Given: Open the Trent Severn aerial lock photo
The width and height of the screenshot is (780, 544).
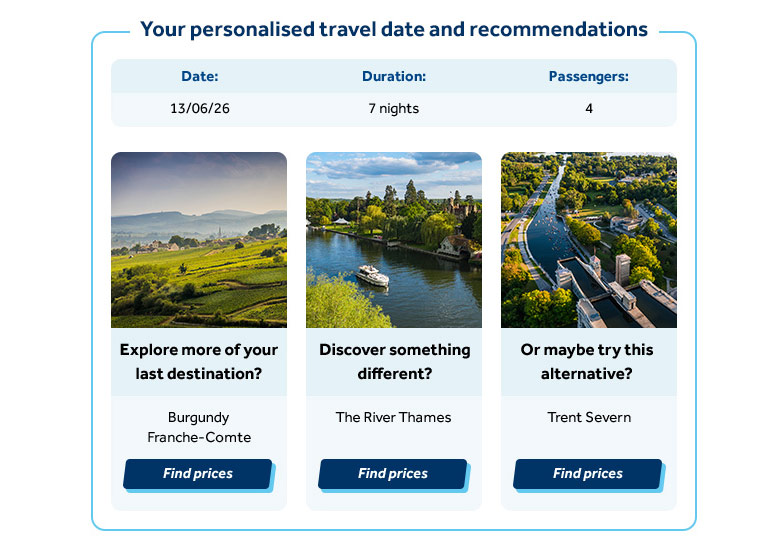Looking at the screenshot, I should coord(589,240).
